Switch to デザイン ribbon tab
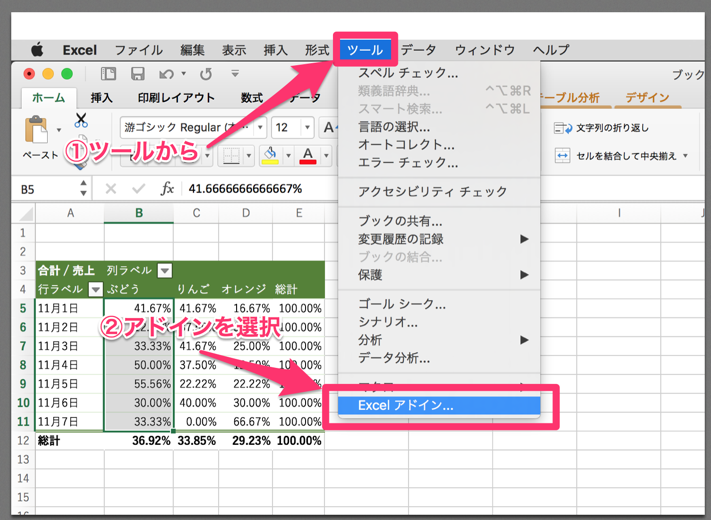Screen dimensions: 711x520 647,97
